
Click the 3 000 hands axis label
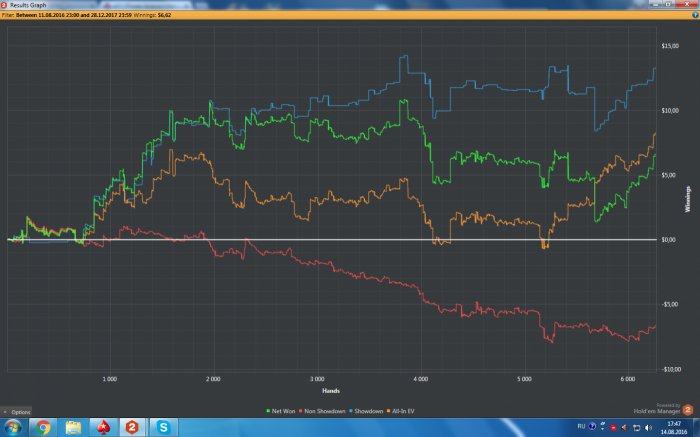click(317, 379)
